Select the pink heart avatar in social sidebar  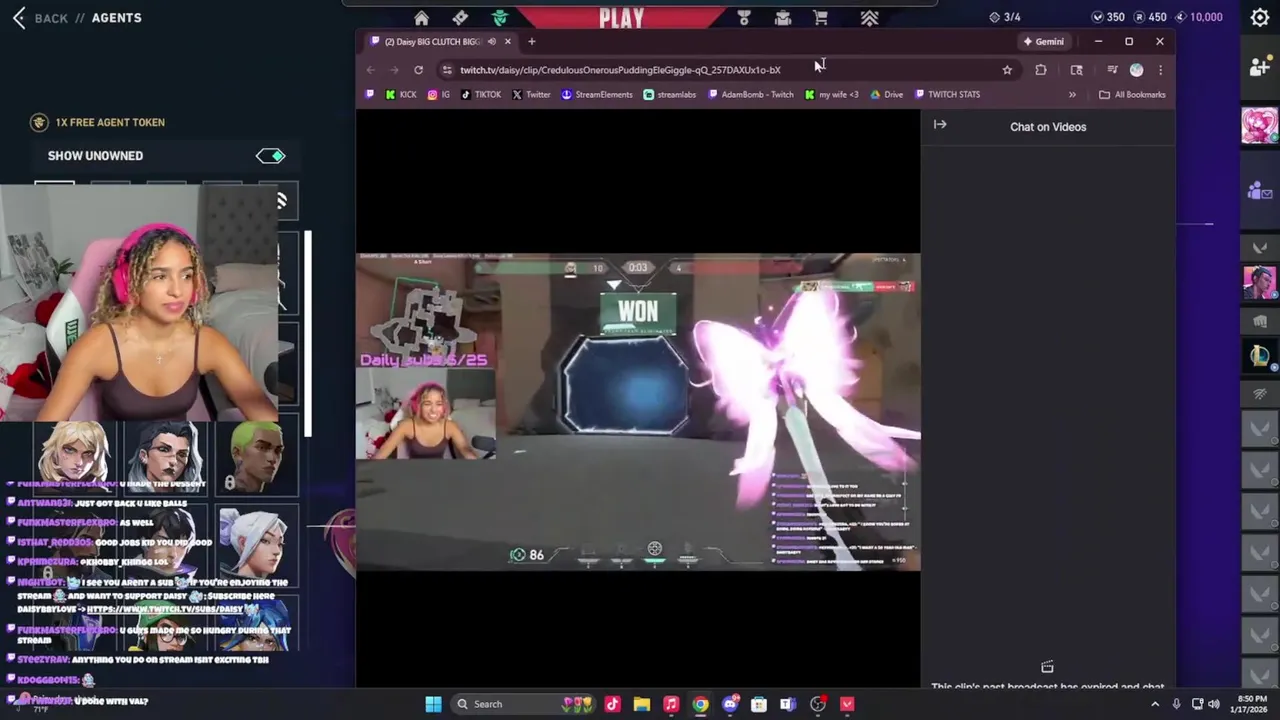(x=1259, y=126)
